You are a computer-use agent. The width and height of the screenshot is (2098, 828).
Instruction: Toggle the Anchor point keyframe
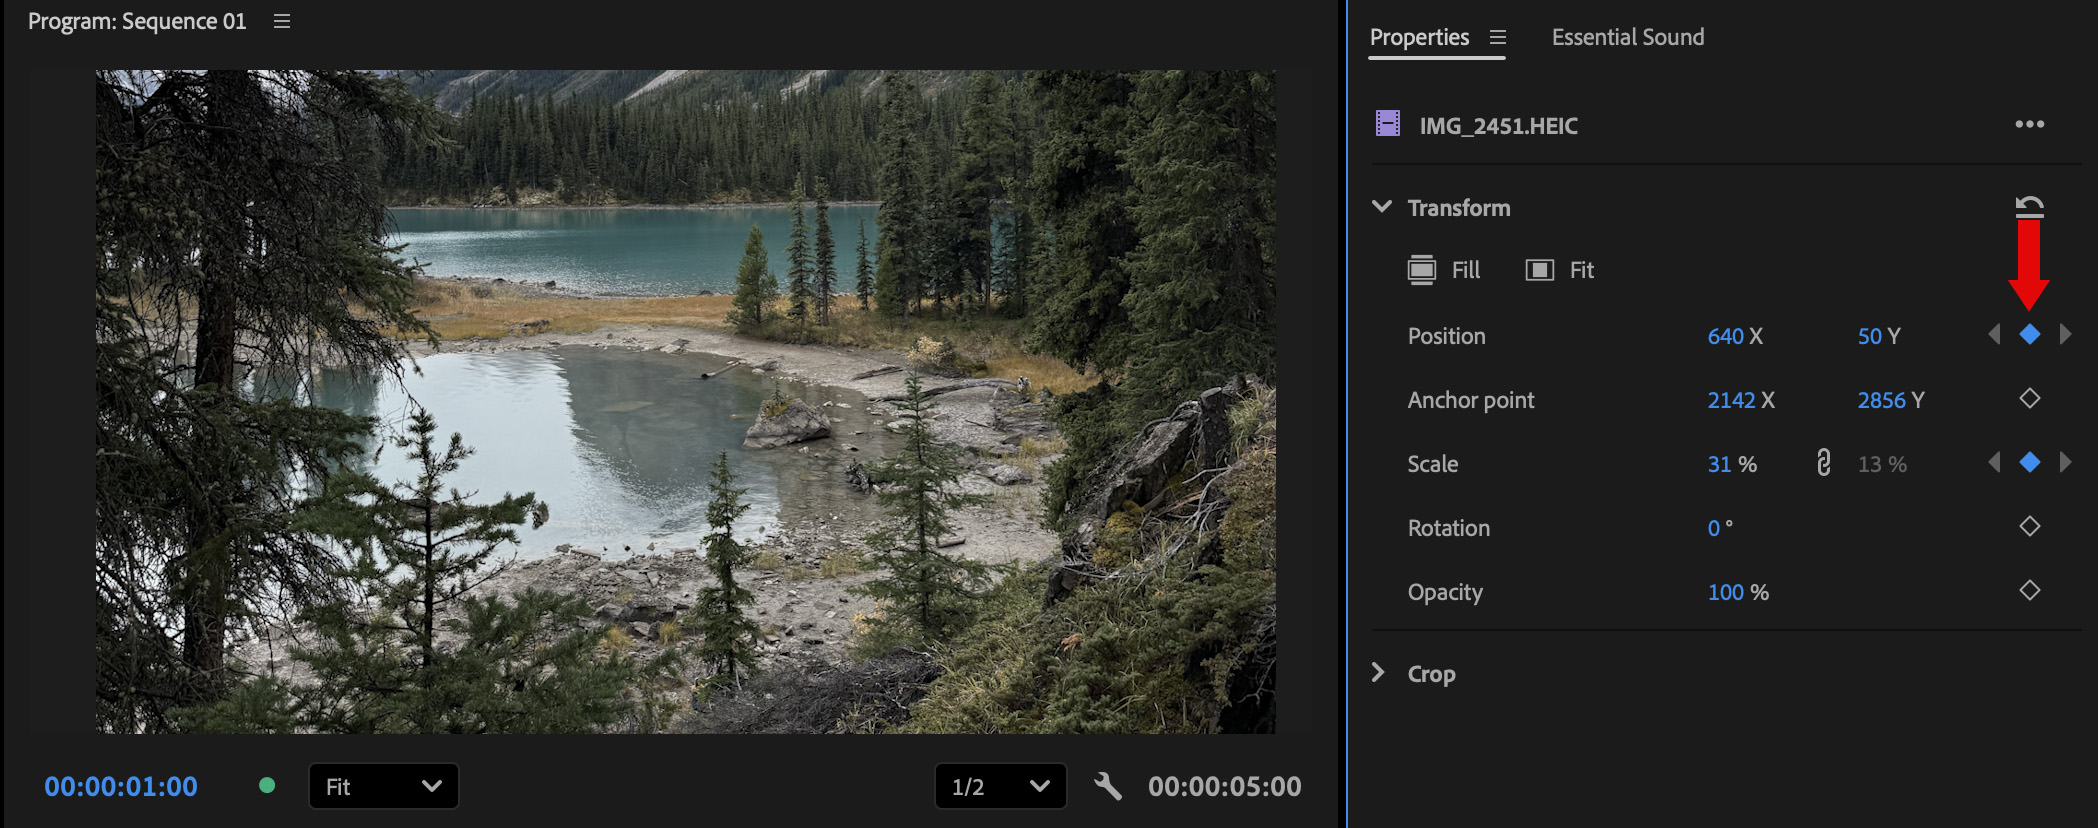[2029, 399]
